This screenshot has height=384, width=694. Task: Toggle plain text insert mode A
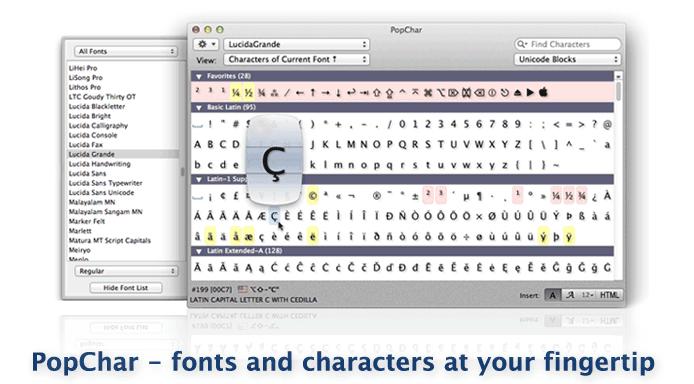tap(552, 295)
